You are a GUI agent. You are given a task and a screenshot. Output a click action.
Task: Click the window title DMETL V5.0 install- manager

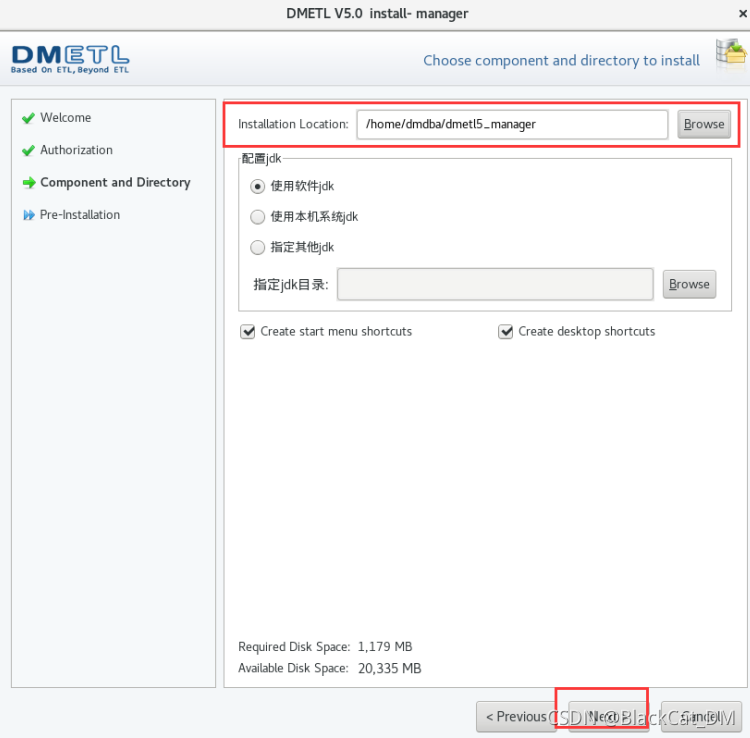pos(377,13)
